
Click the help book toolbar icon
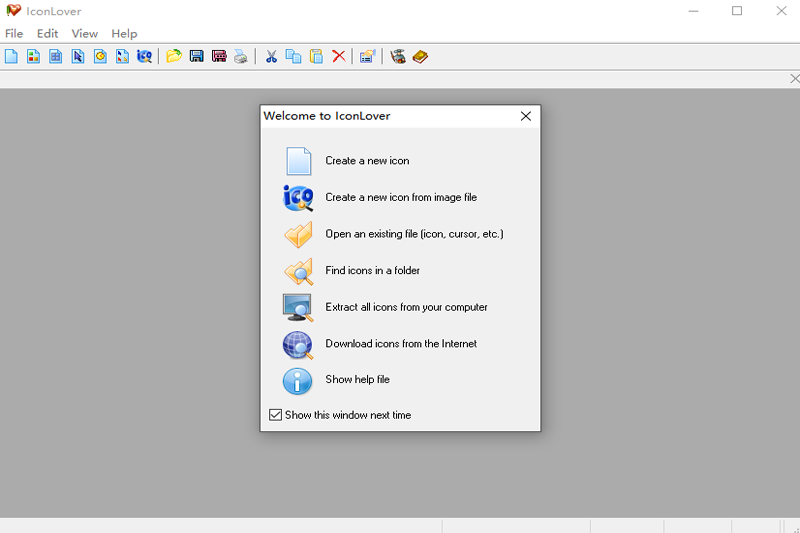420,57
